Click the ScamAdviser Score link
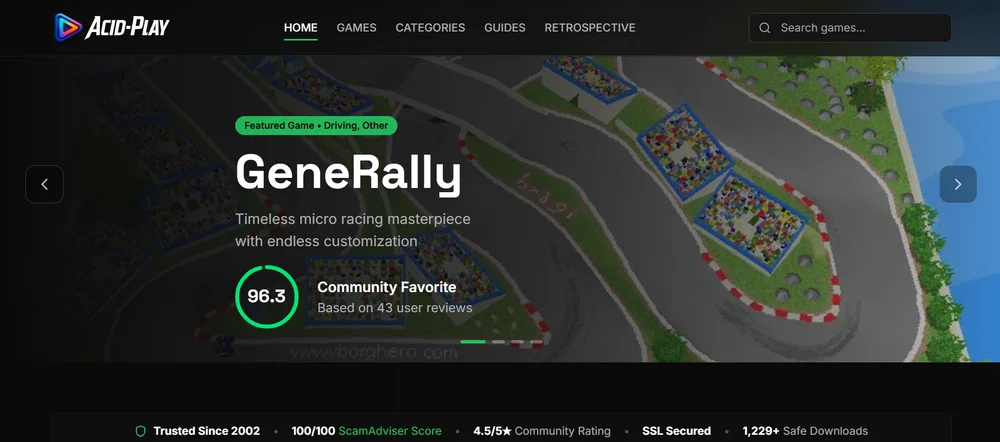 tap(390, 431)
